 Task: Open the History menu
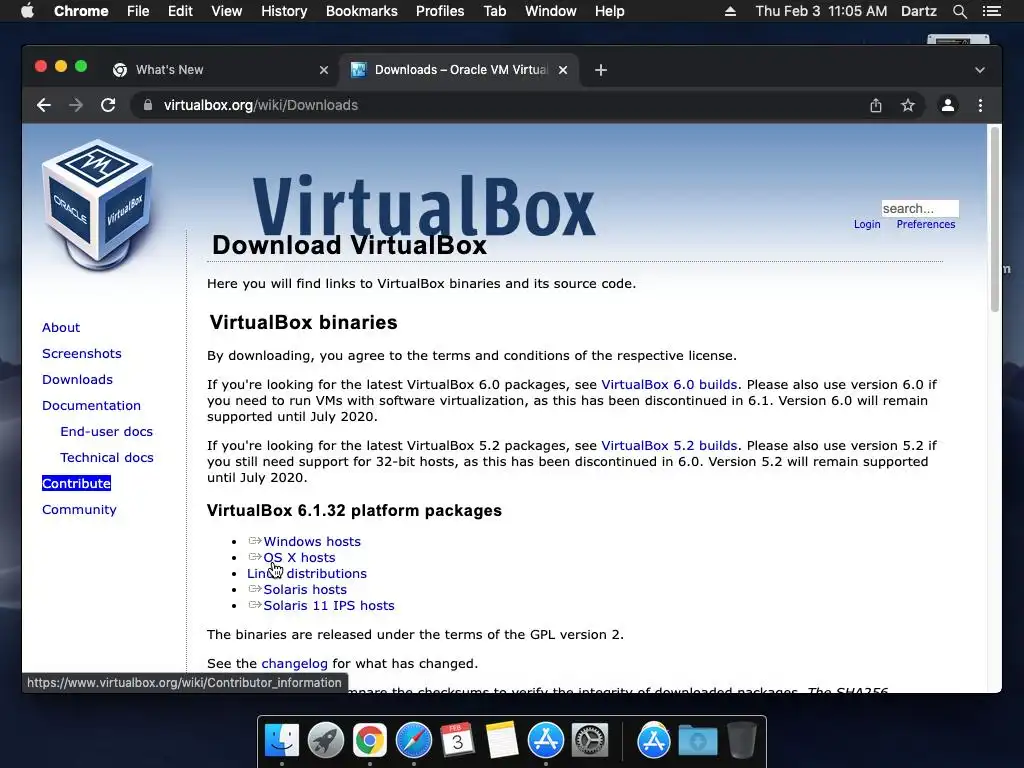tap(284, 11)
